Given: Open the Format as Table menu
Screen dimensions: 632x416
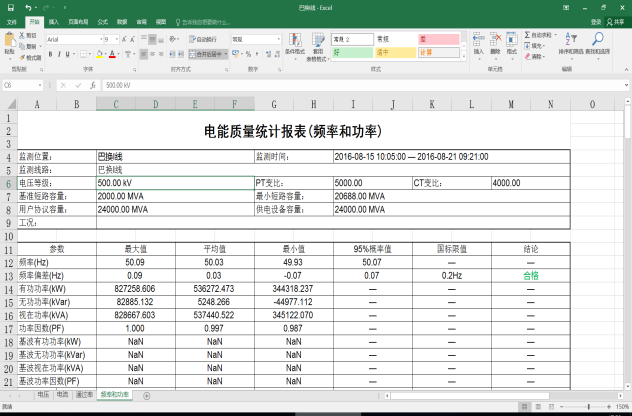Looking at the screenshot, I should point(318,46).
